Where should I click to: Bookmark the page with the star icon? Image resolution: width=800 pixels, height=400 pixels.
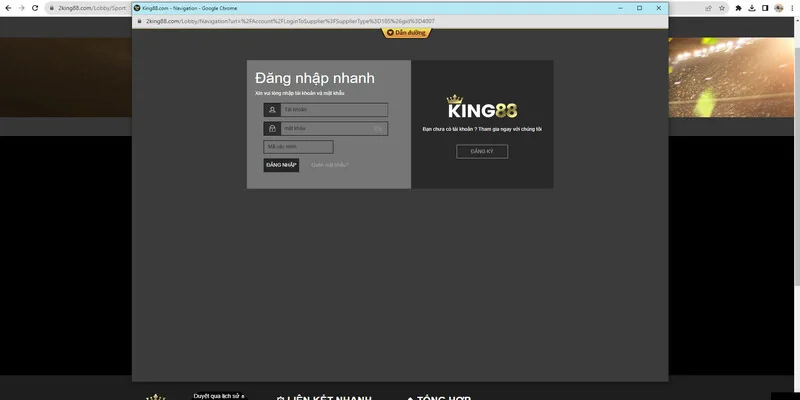722,8
